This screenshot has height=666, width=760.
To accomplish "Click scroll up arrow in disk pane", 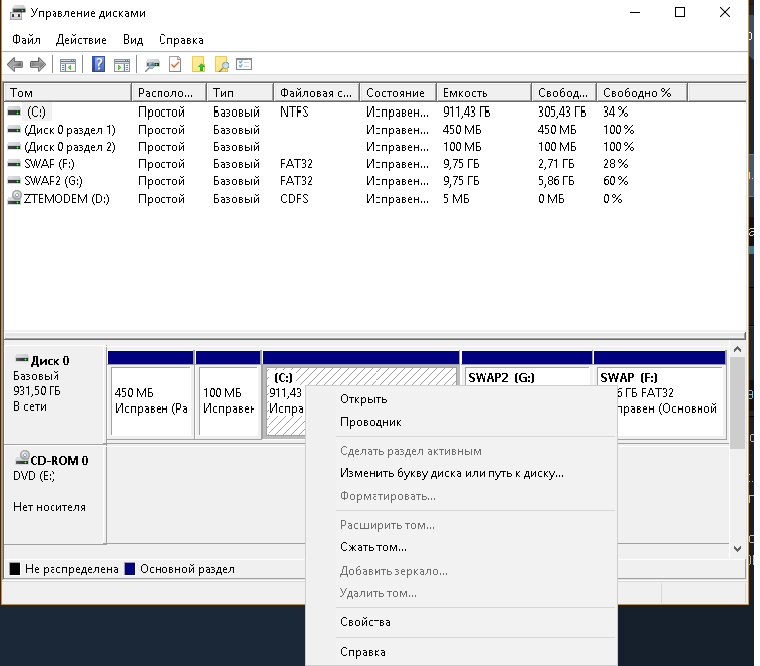I will point(737,349).
